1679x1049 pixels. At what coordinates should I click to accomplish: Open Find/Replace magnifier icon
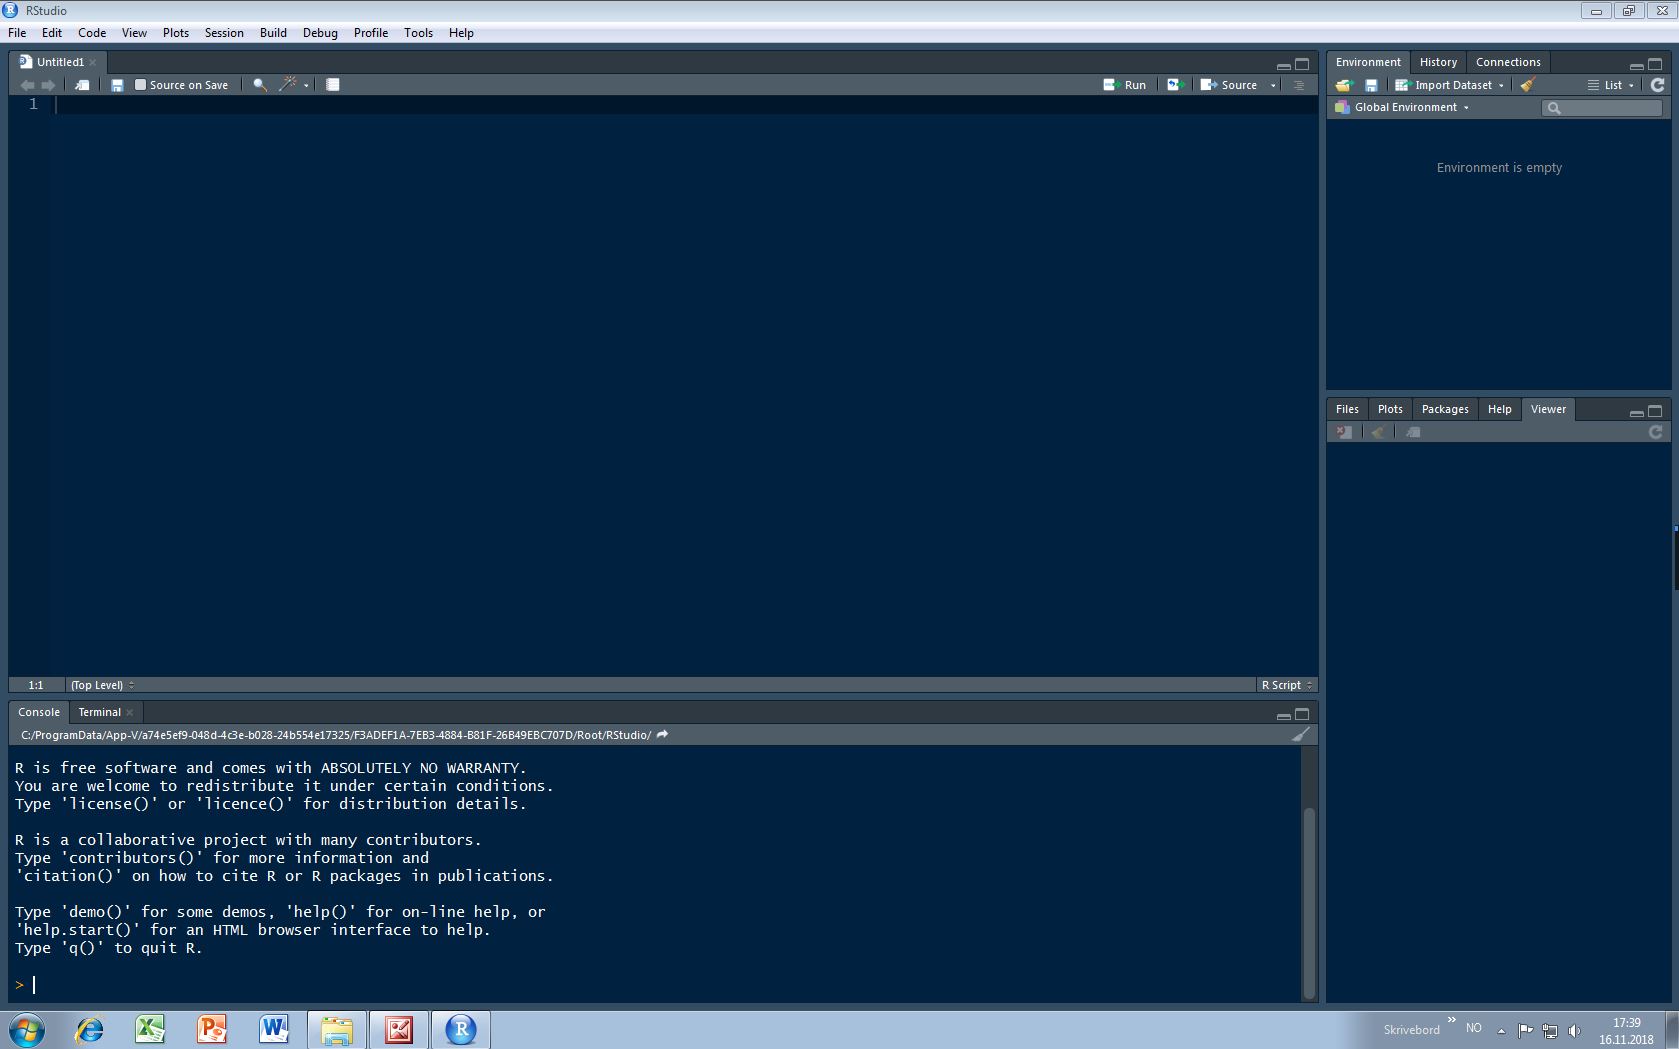[x=260, y=85]
